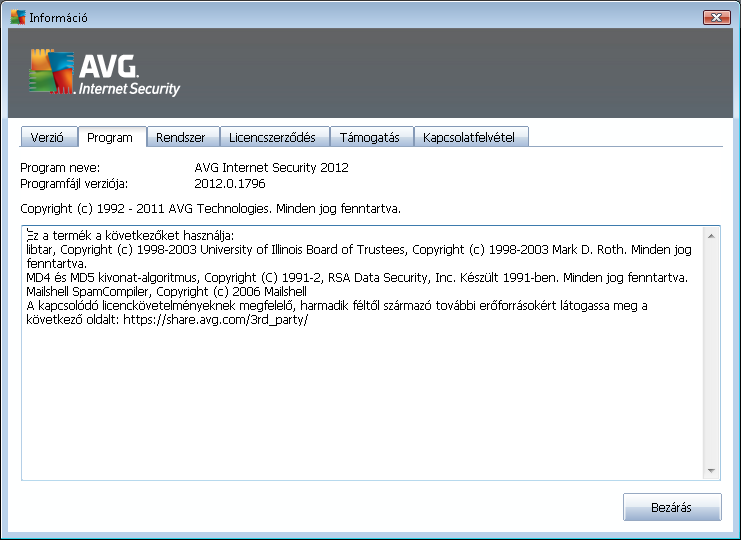Open the Rendszer tab

pyautogui.click(x=183, y=137)
